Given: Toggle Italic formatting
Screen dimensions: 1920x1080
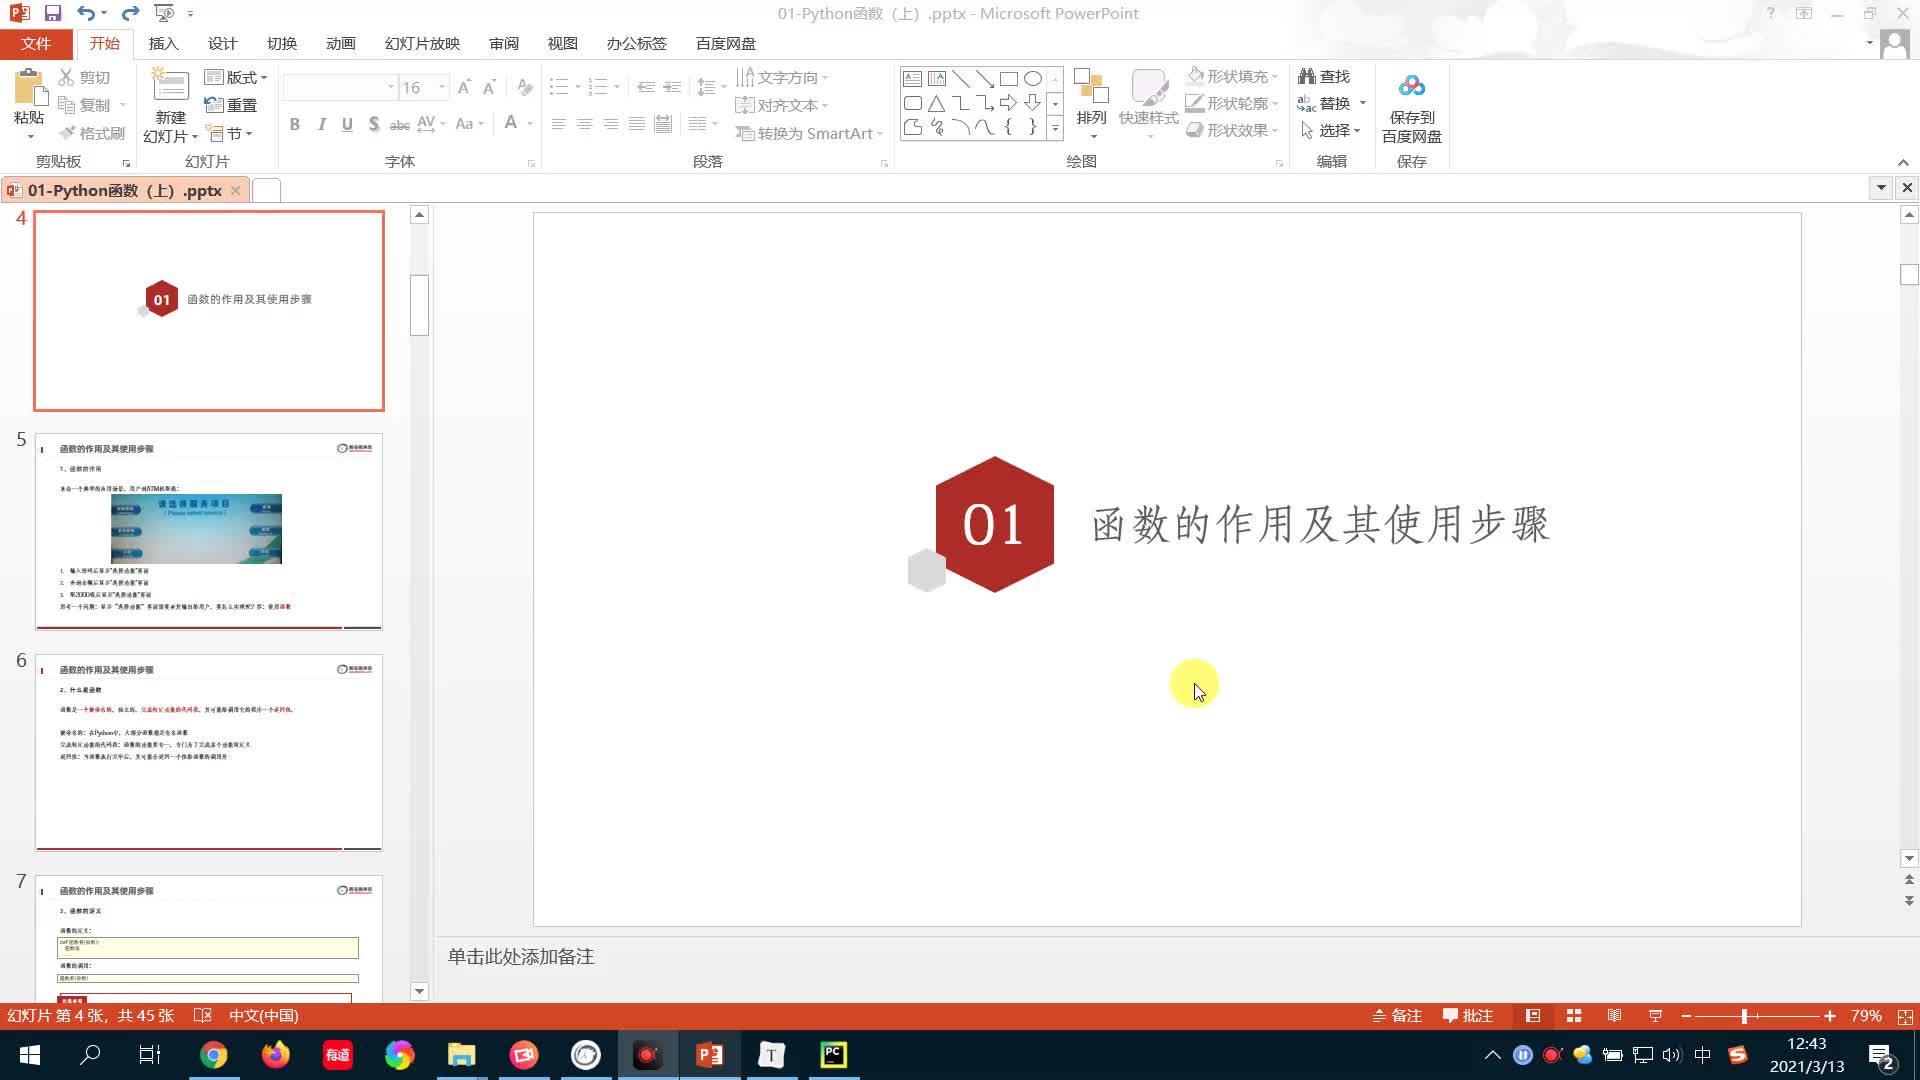Looking at the screenshot, I should [321, 124].
